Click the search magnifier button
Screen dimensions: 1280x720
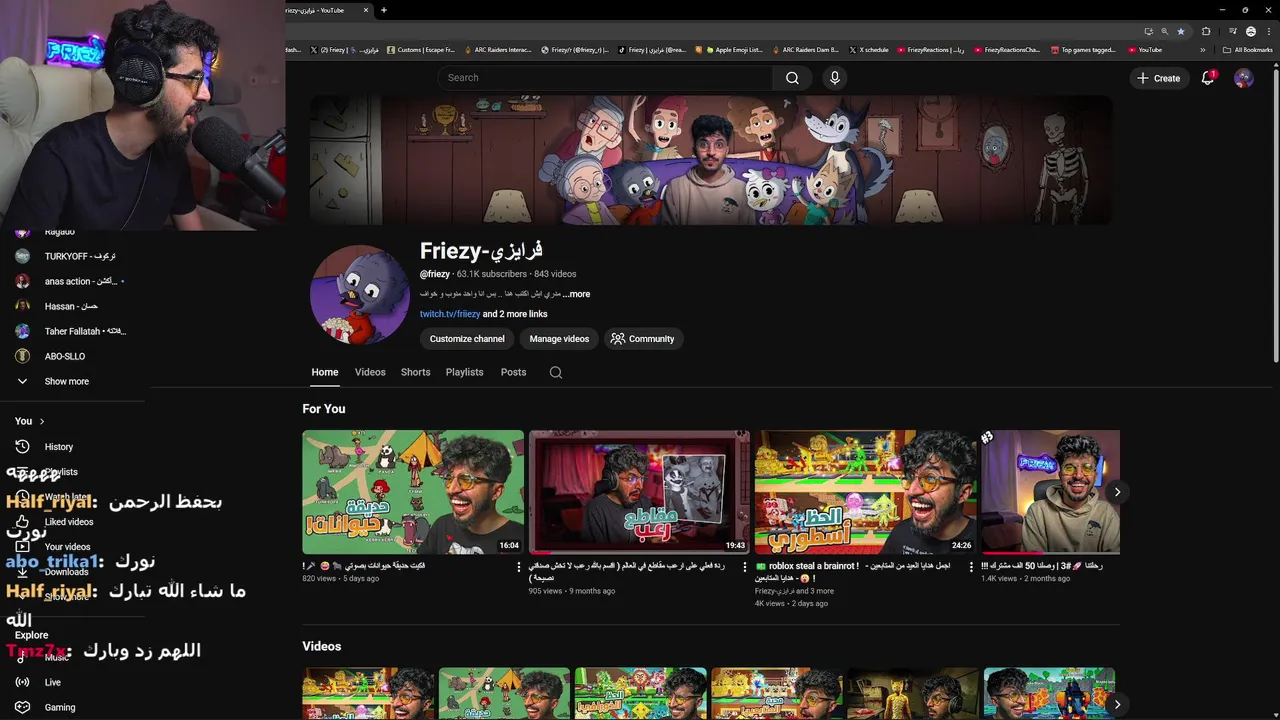pyautogui.click(x=792, y=78)
